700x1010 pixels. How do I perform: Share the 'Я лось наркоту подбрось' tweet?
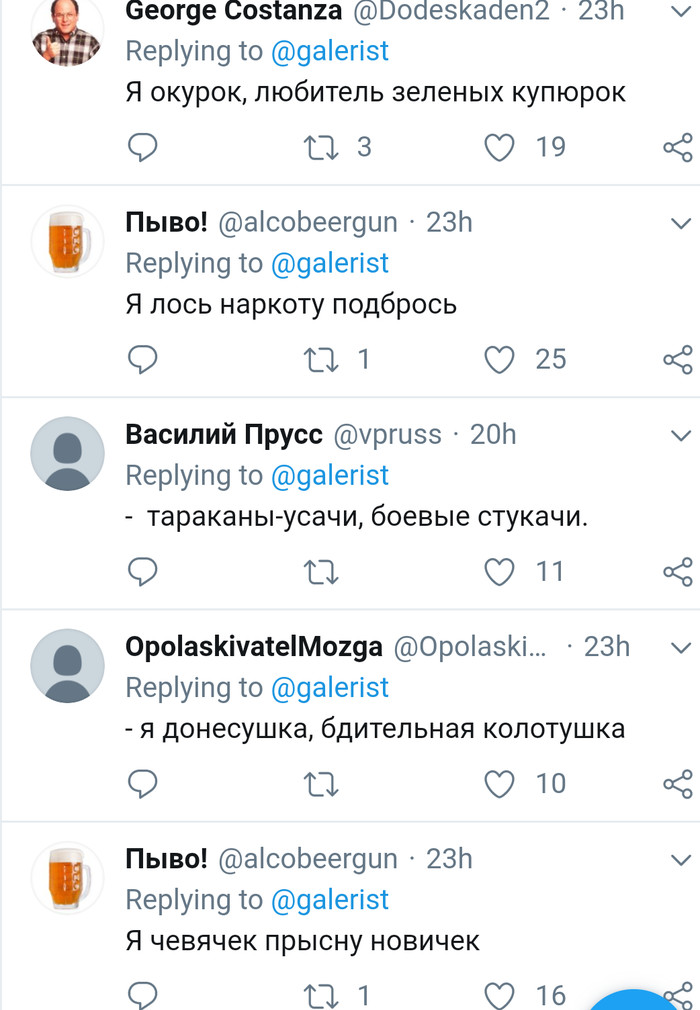678,360
